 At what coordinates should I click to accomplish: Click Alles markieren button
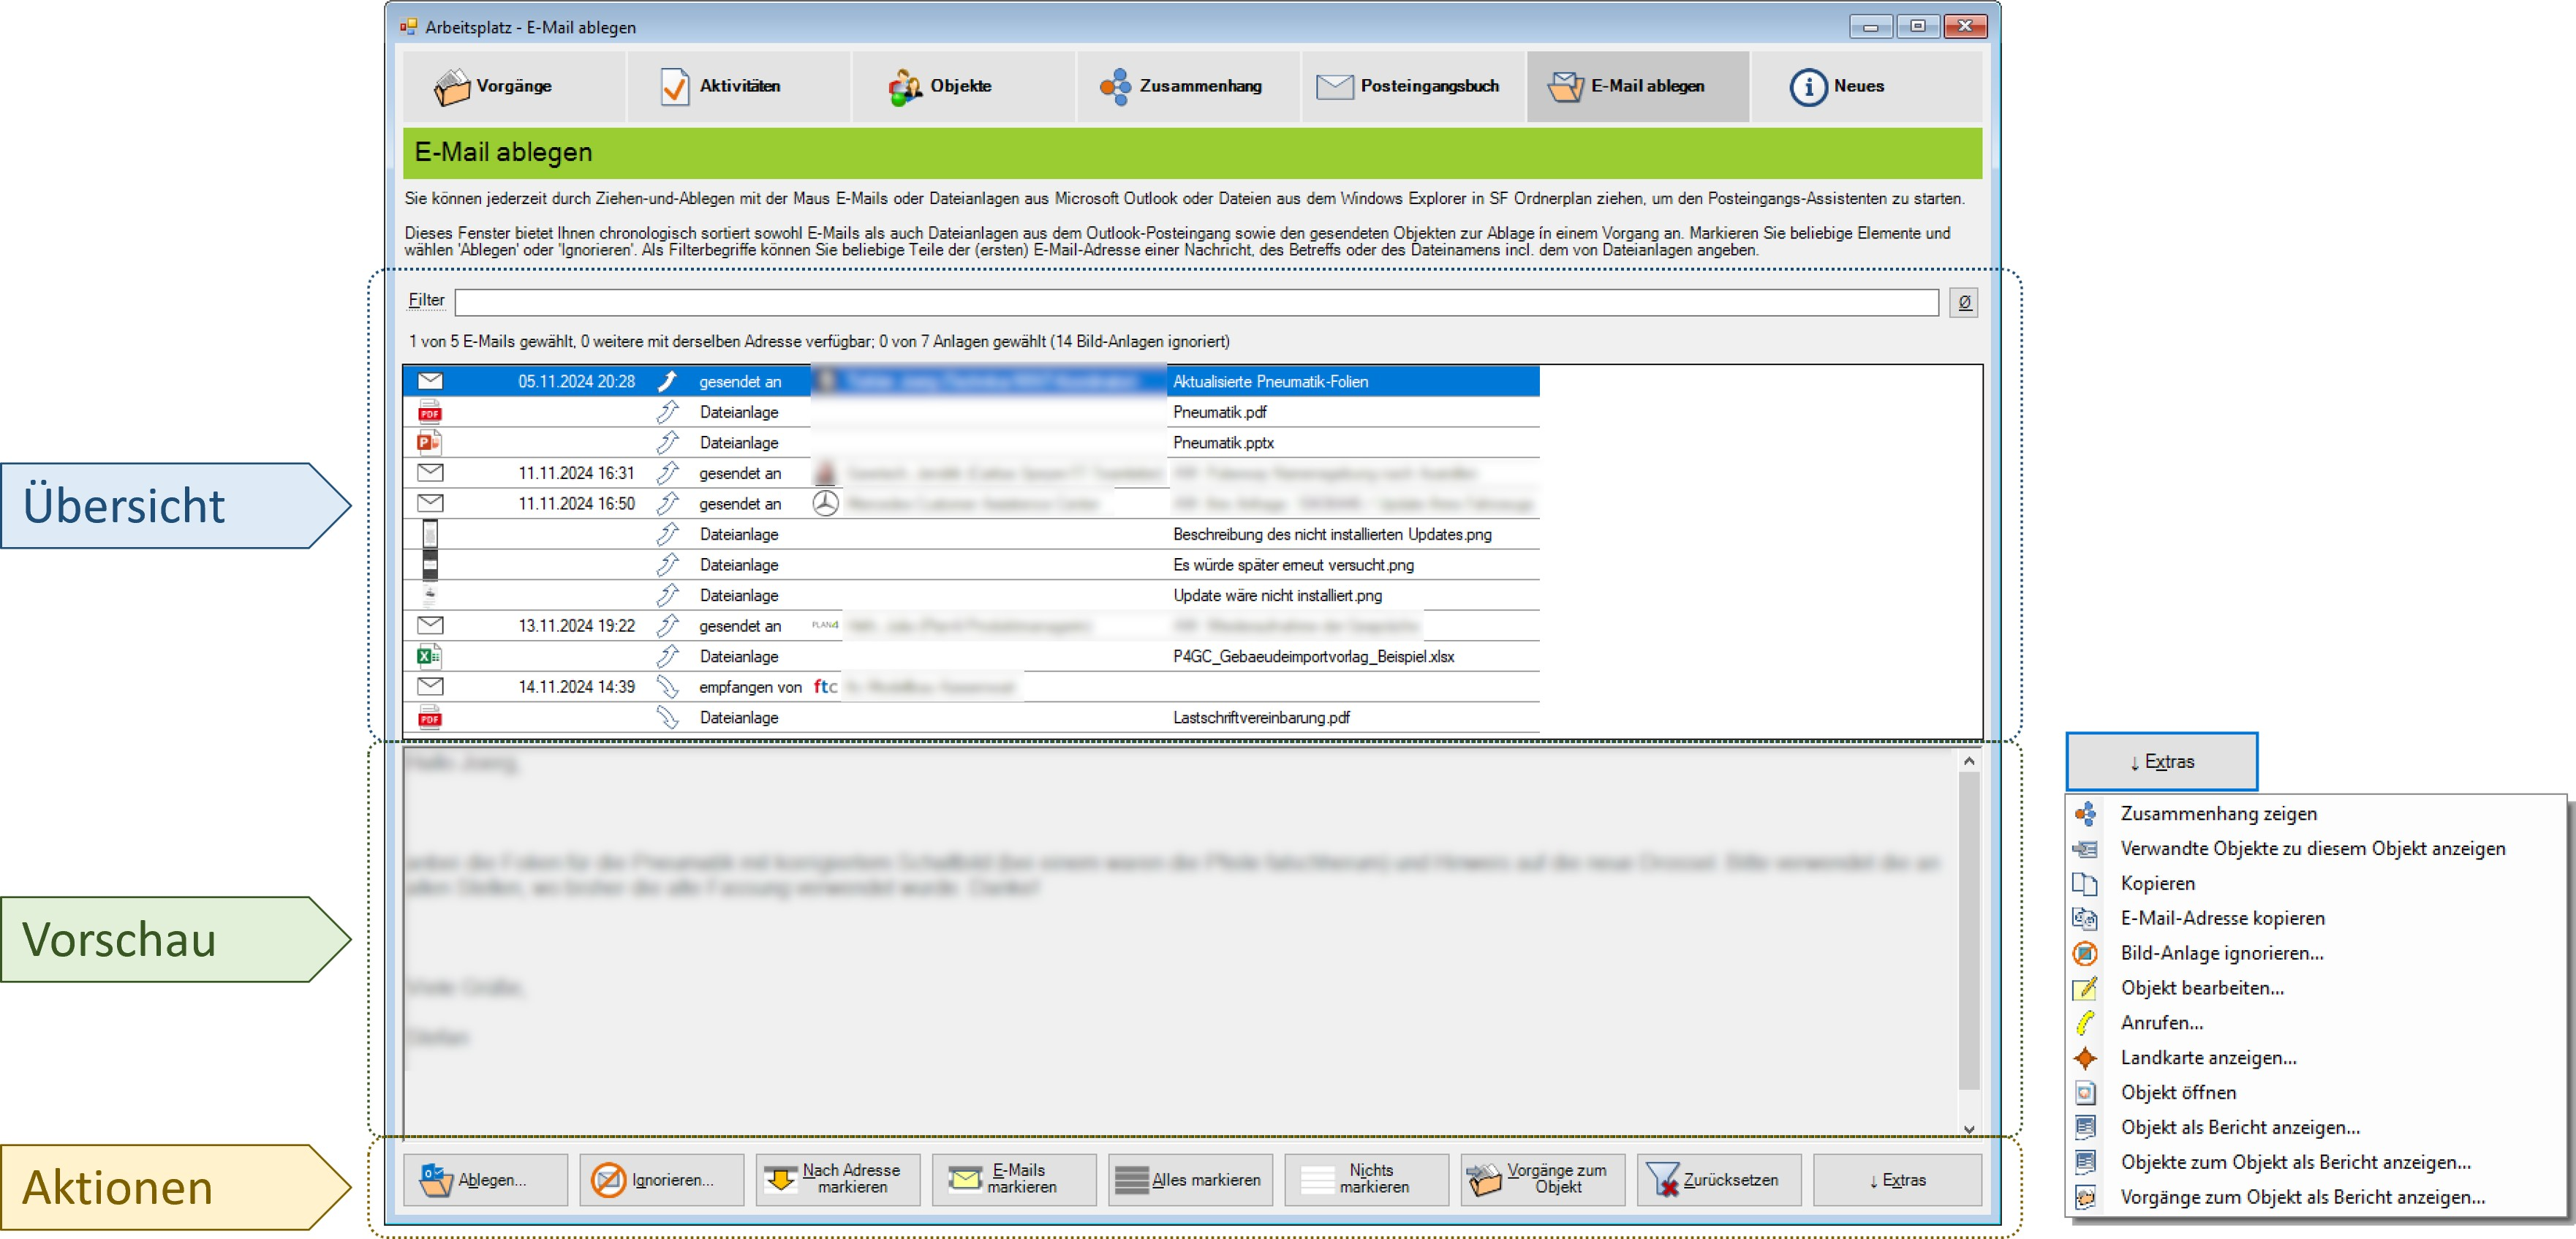pos(1190,1180)
